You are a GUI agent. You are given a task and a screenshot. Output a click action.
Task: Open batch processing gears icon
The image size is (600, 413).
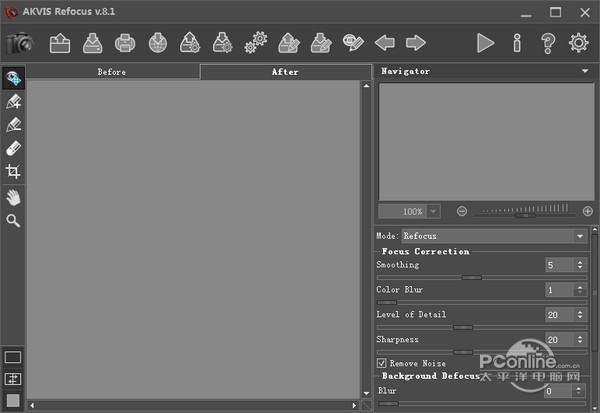click(x=256, y=43)
